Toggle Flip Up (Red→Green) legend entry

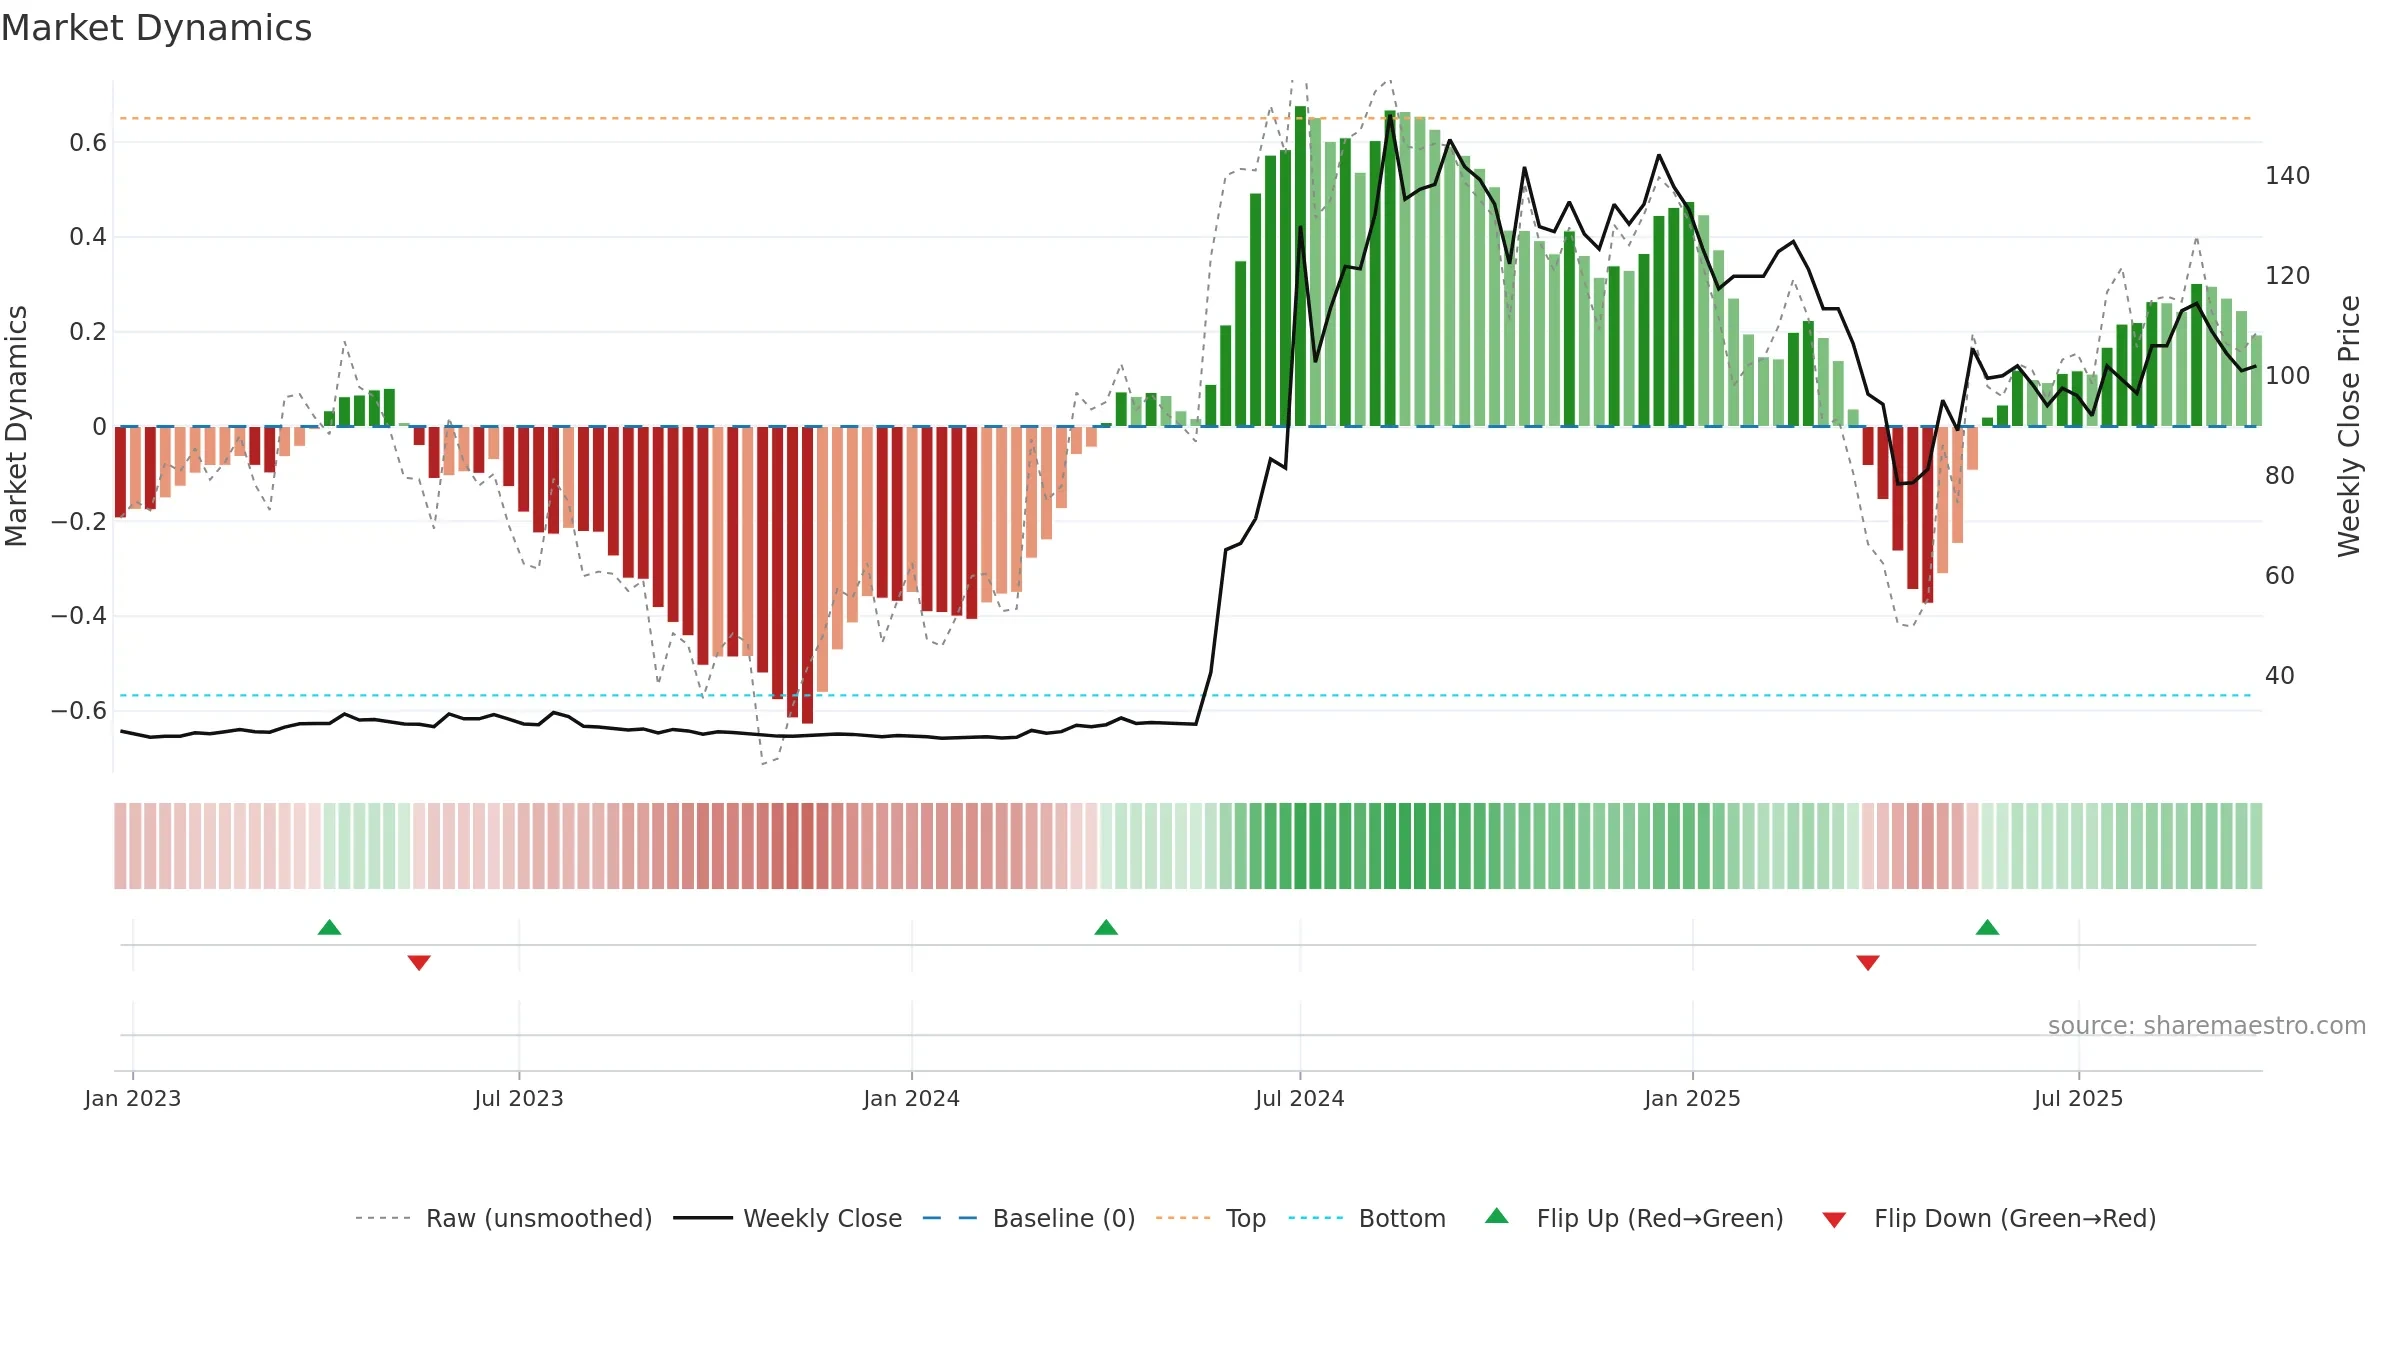click(x=1634, y=1218)
